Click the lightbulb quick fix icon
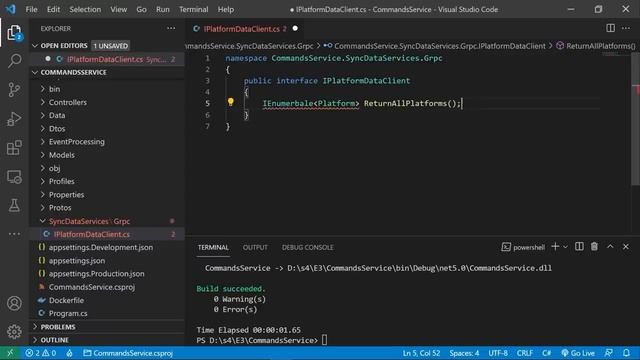 (x=231, y=102)
